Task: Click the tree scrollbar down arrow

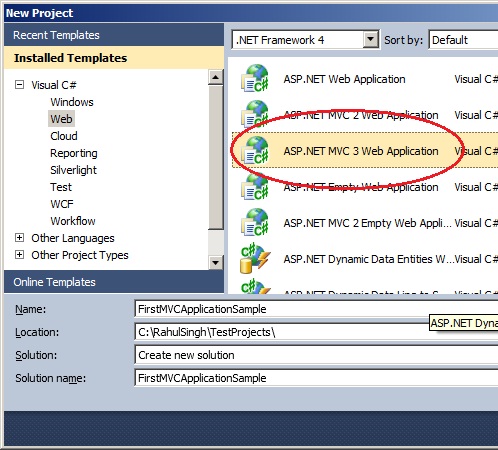Action: [216, 263]
